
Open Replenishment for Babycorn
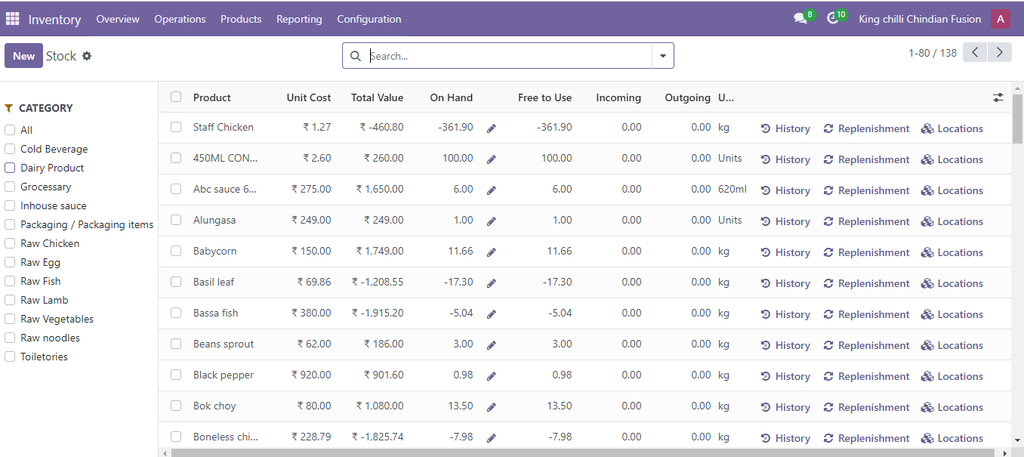867,253
